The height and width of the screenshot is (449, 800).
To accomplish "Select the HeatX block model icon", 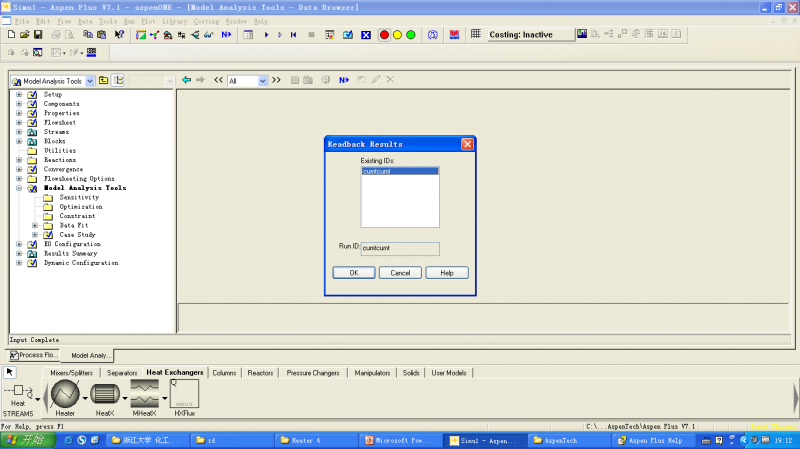I will pos(105,394).
